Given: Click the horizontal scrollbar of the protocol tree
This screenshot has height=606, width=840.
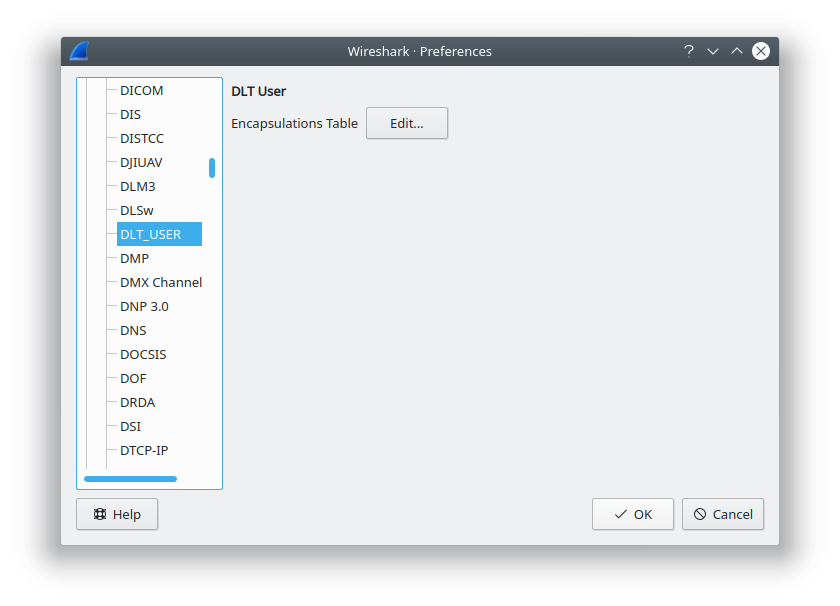Looking at the screenshot, I should tap(130, 479).
